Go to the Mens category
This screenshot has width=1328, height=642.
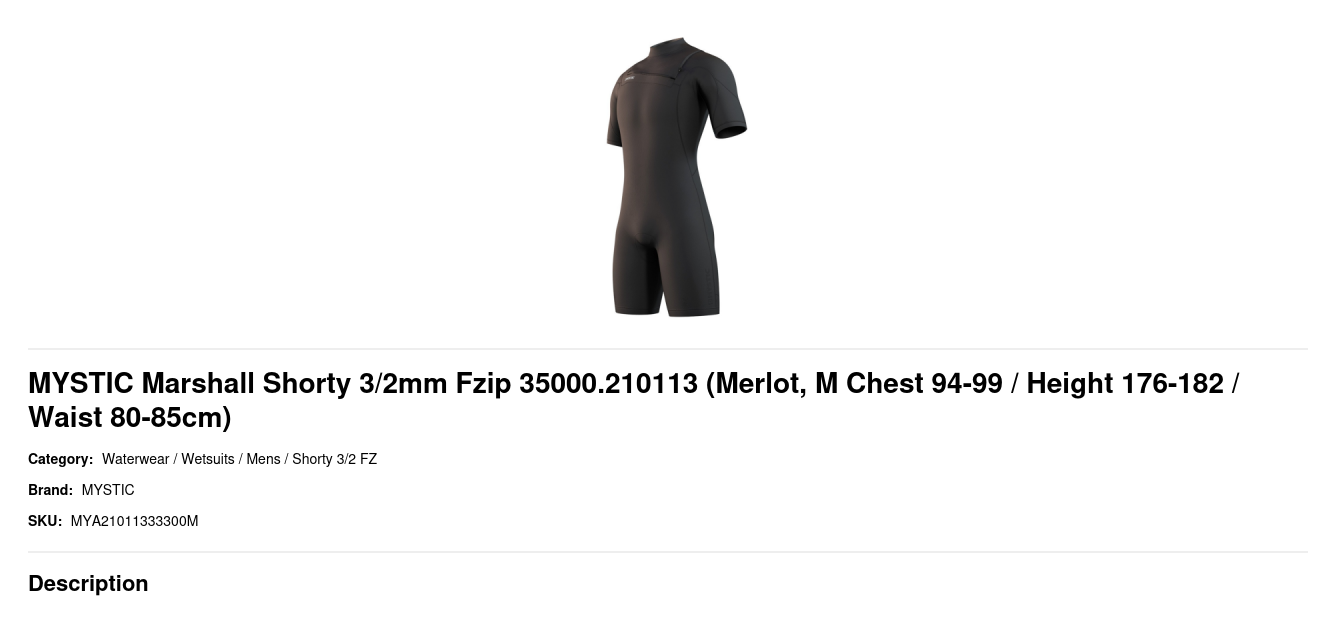[263, 459]
